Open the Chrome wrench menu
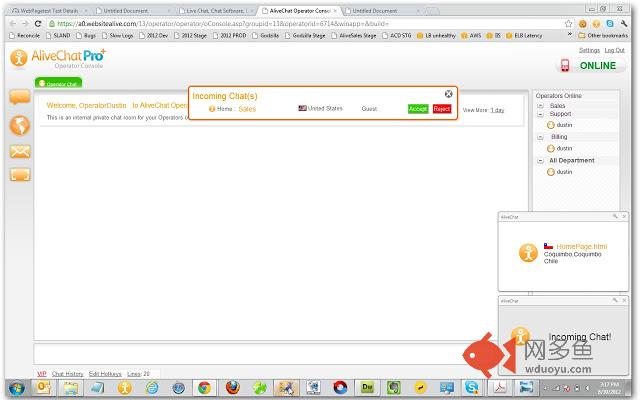Image resolution: width=640 pixels, height=400 pixels. [624, 24]
